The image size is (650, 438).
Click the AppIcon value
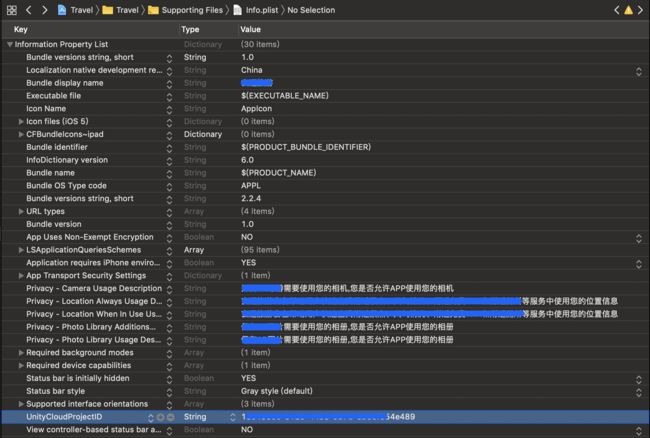coord(257,109)
